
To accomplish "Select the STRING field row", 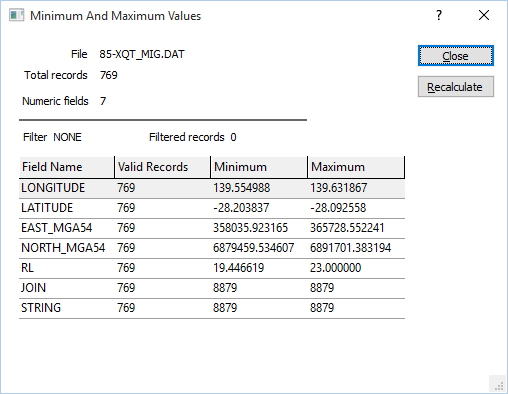I will pos(212,308).
